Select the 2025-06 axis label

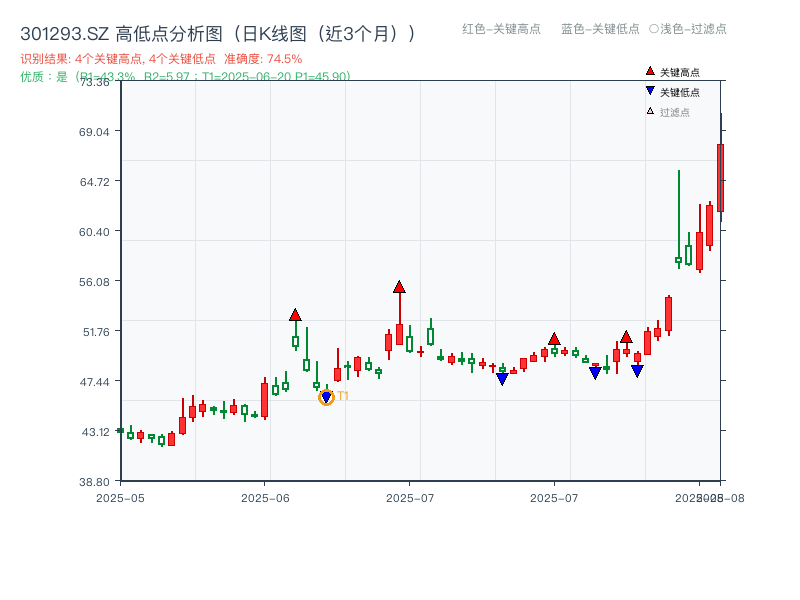pos(266,494)
